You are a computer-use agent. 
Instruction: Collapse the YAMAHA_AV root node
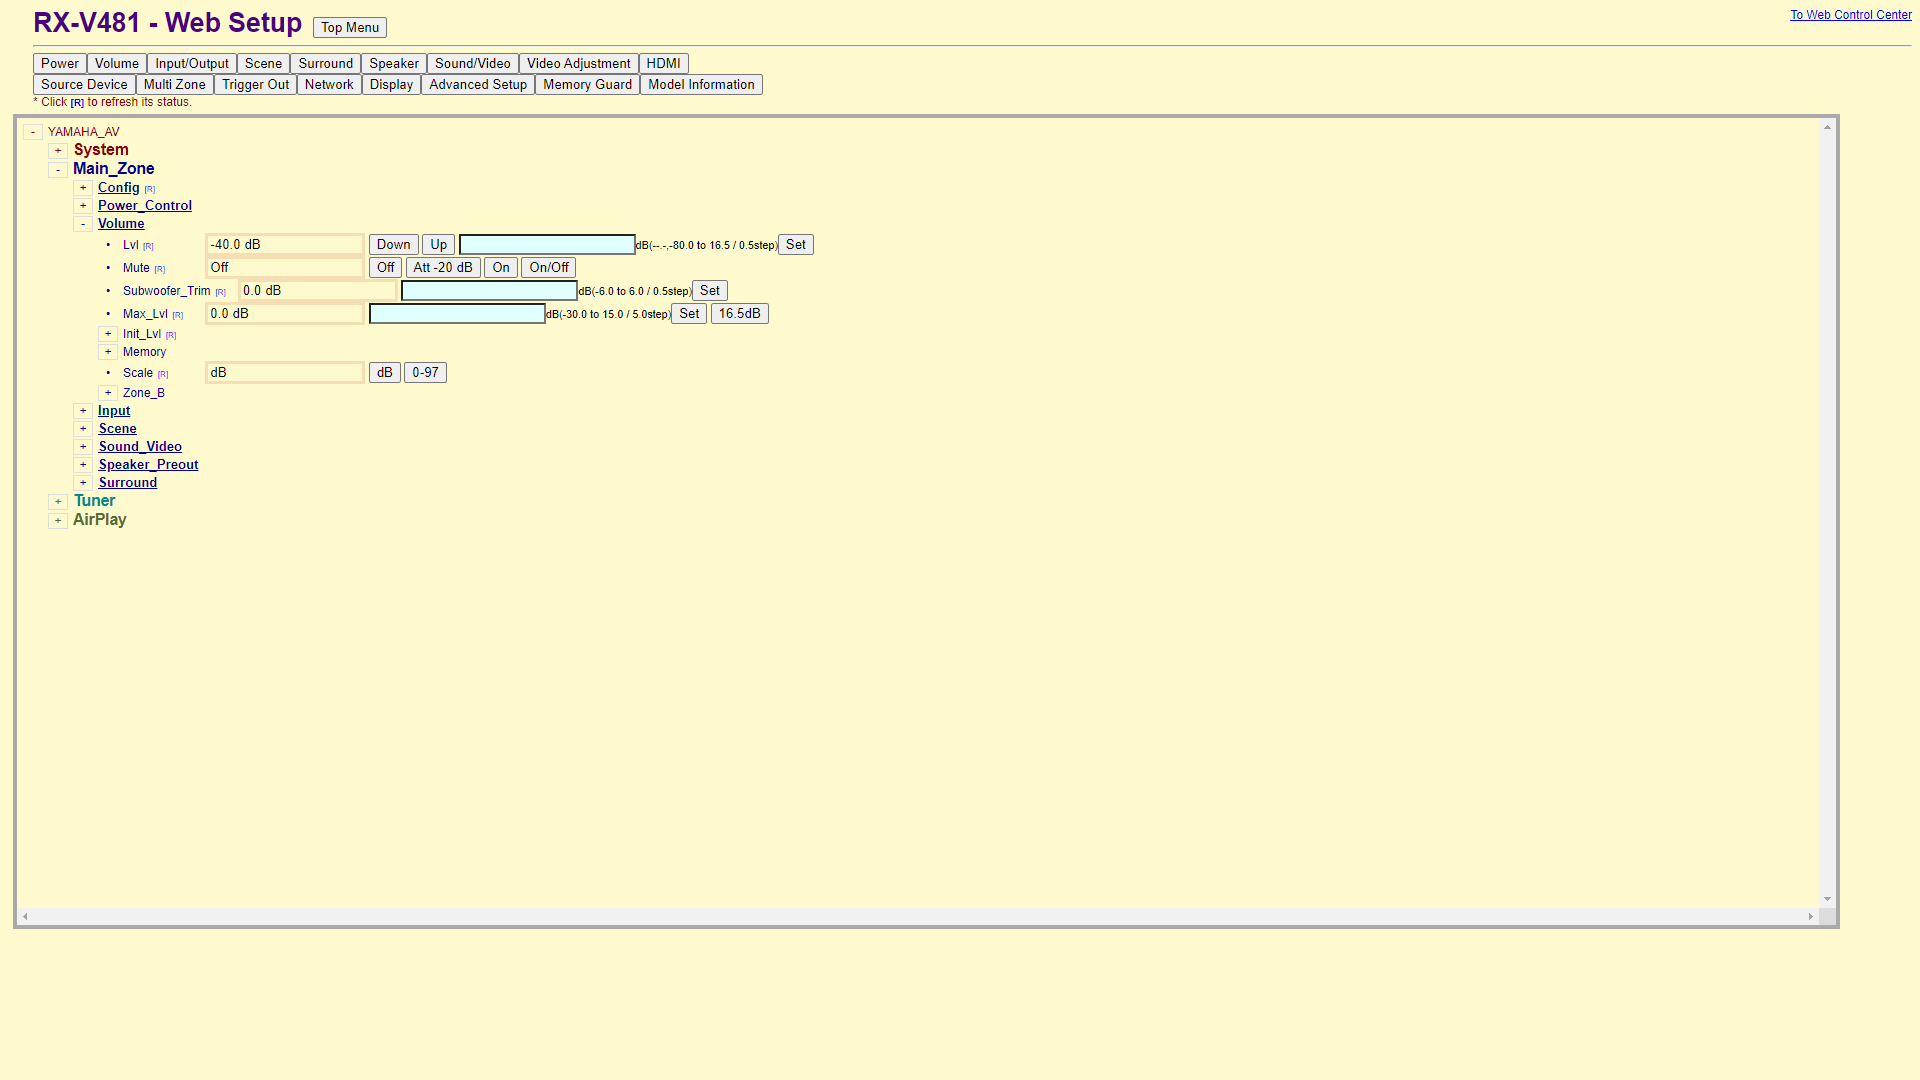[x=33, y=132]
